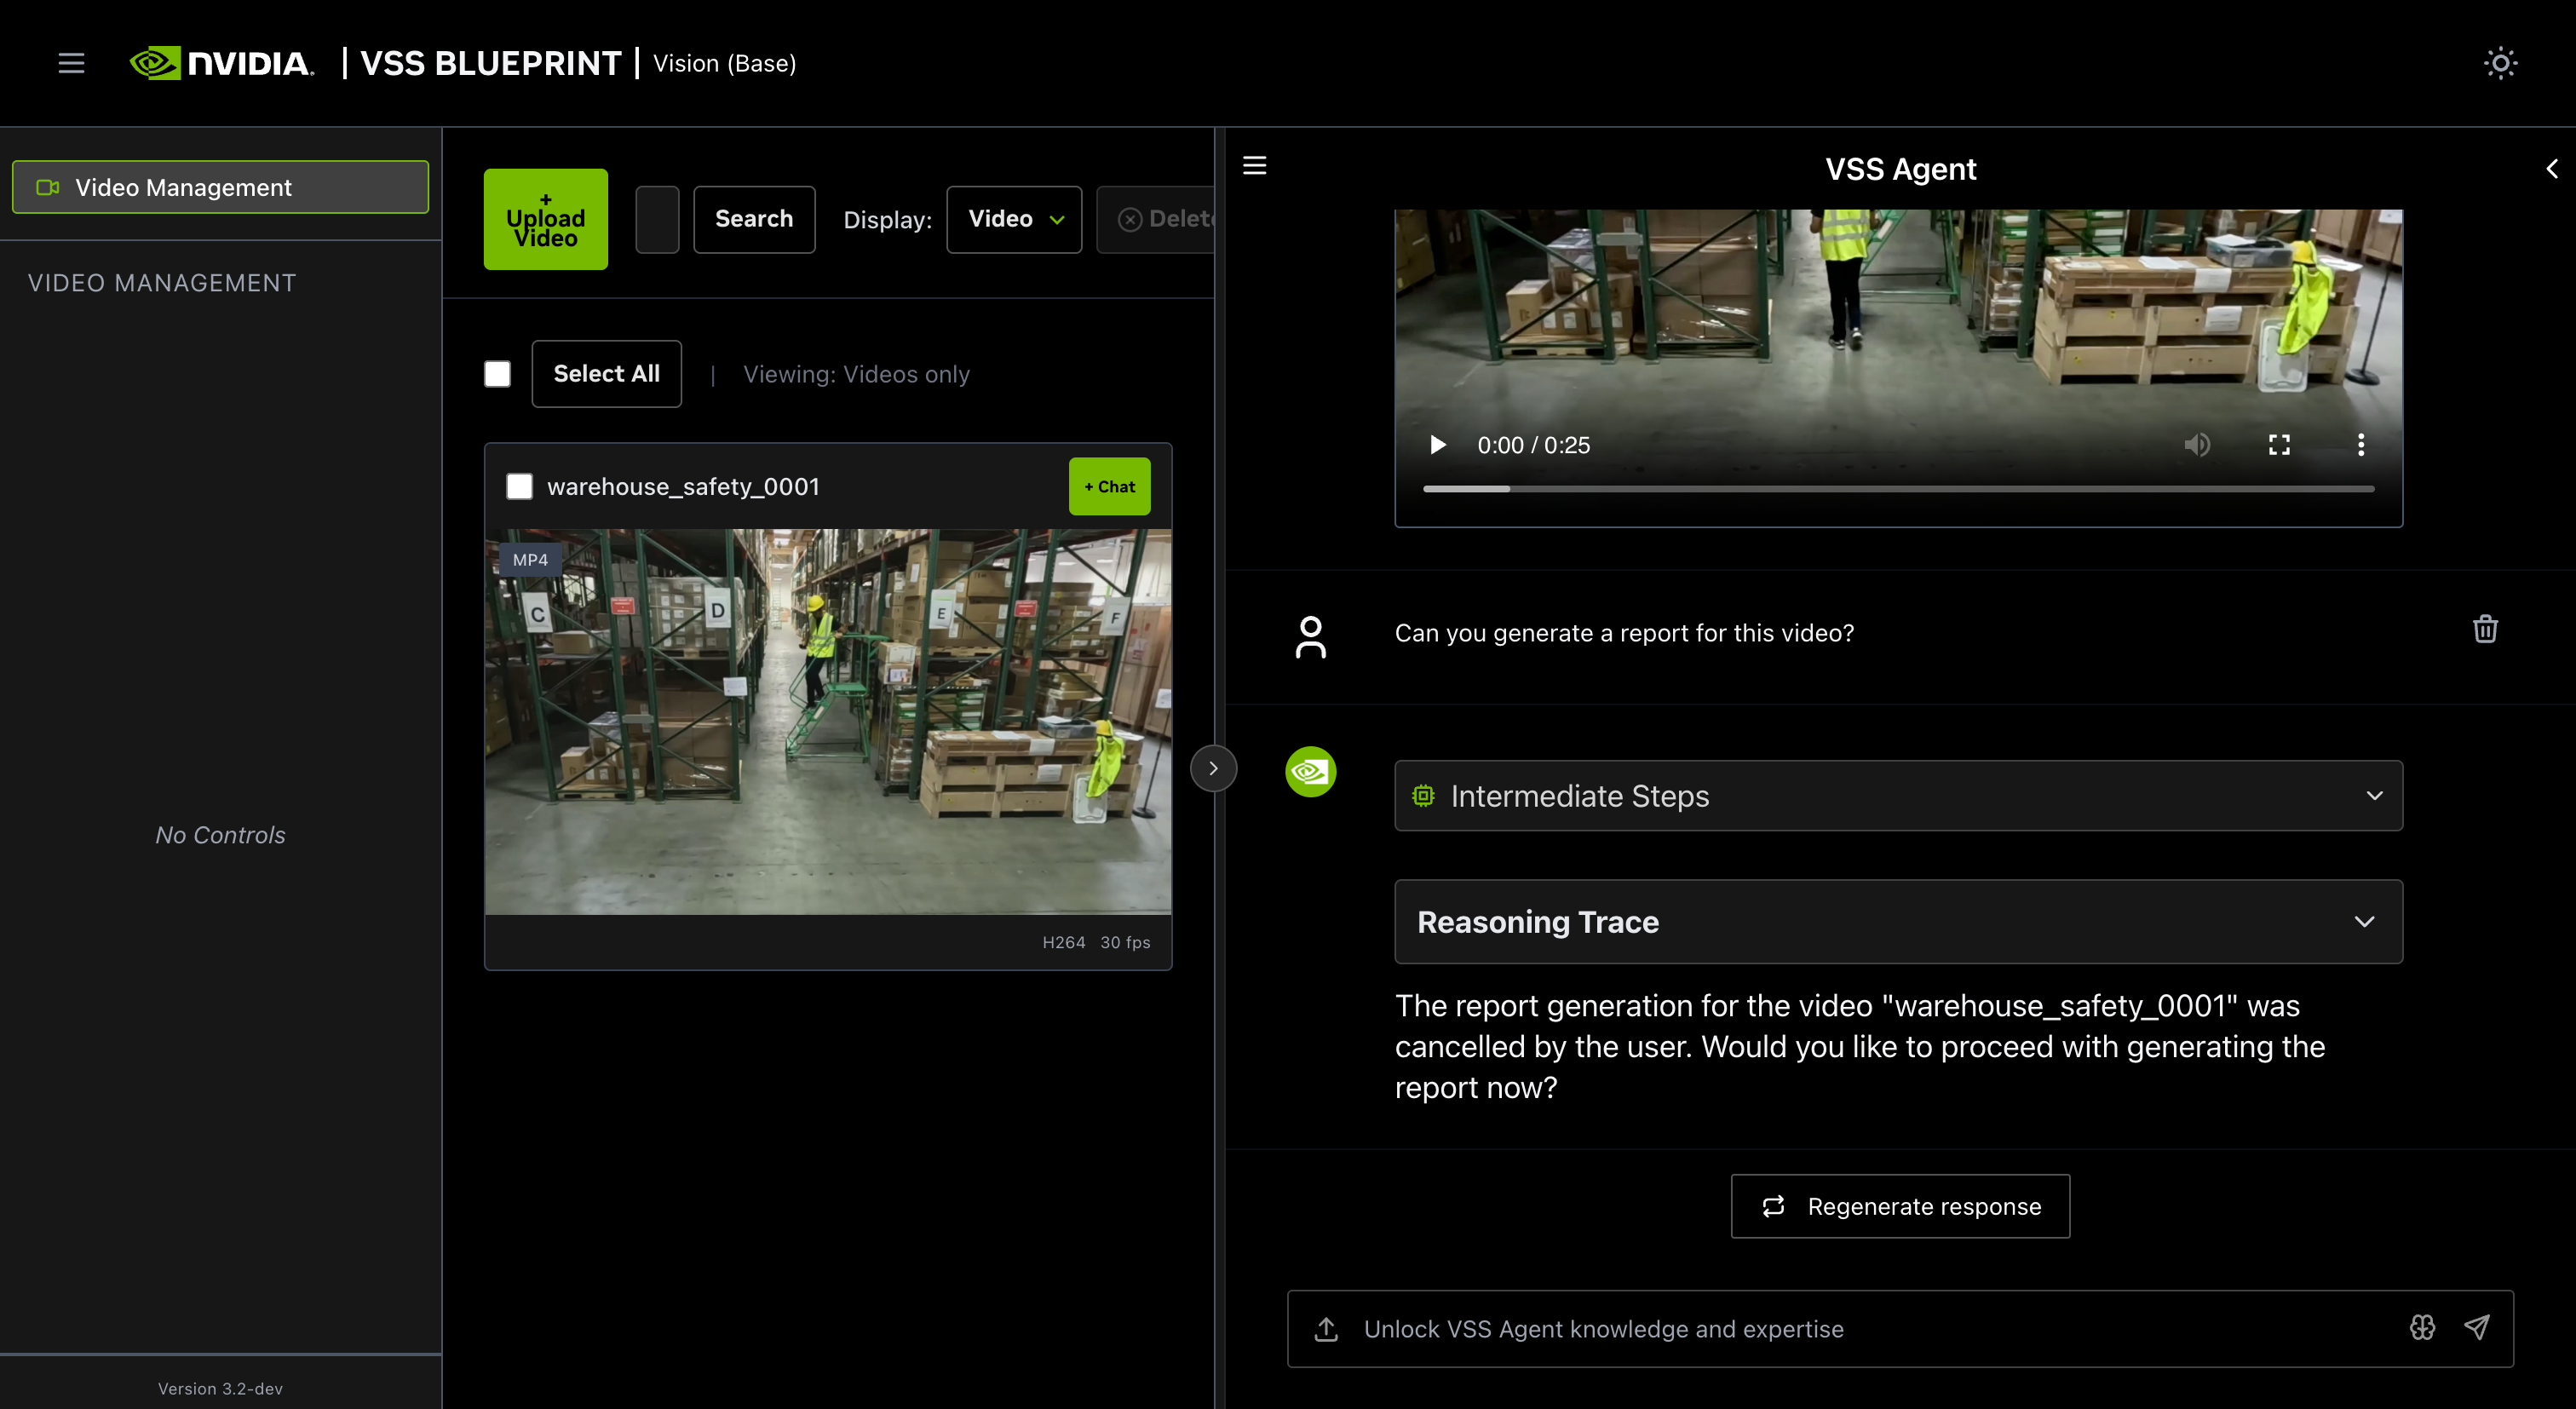Enter fullscreen on the video player
The image size is (2576, 1409).
(2279, 445)
